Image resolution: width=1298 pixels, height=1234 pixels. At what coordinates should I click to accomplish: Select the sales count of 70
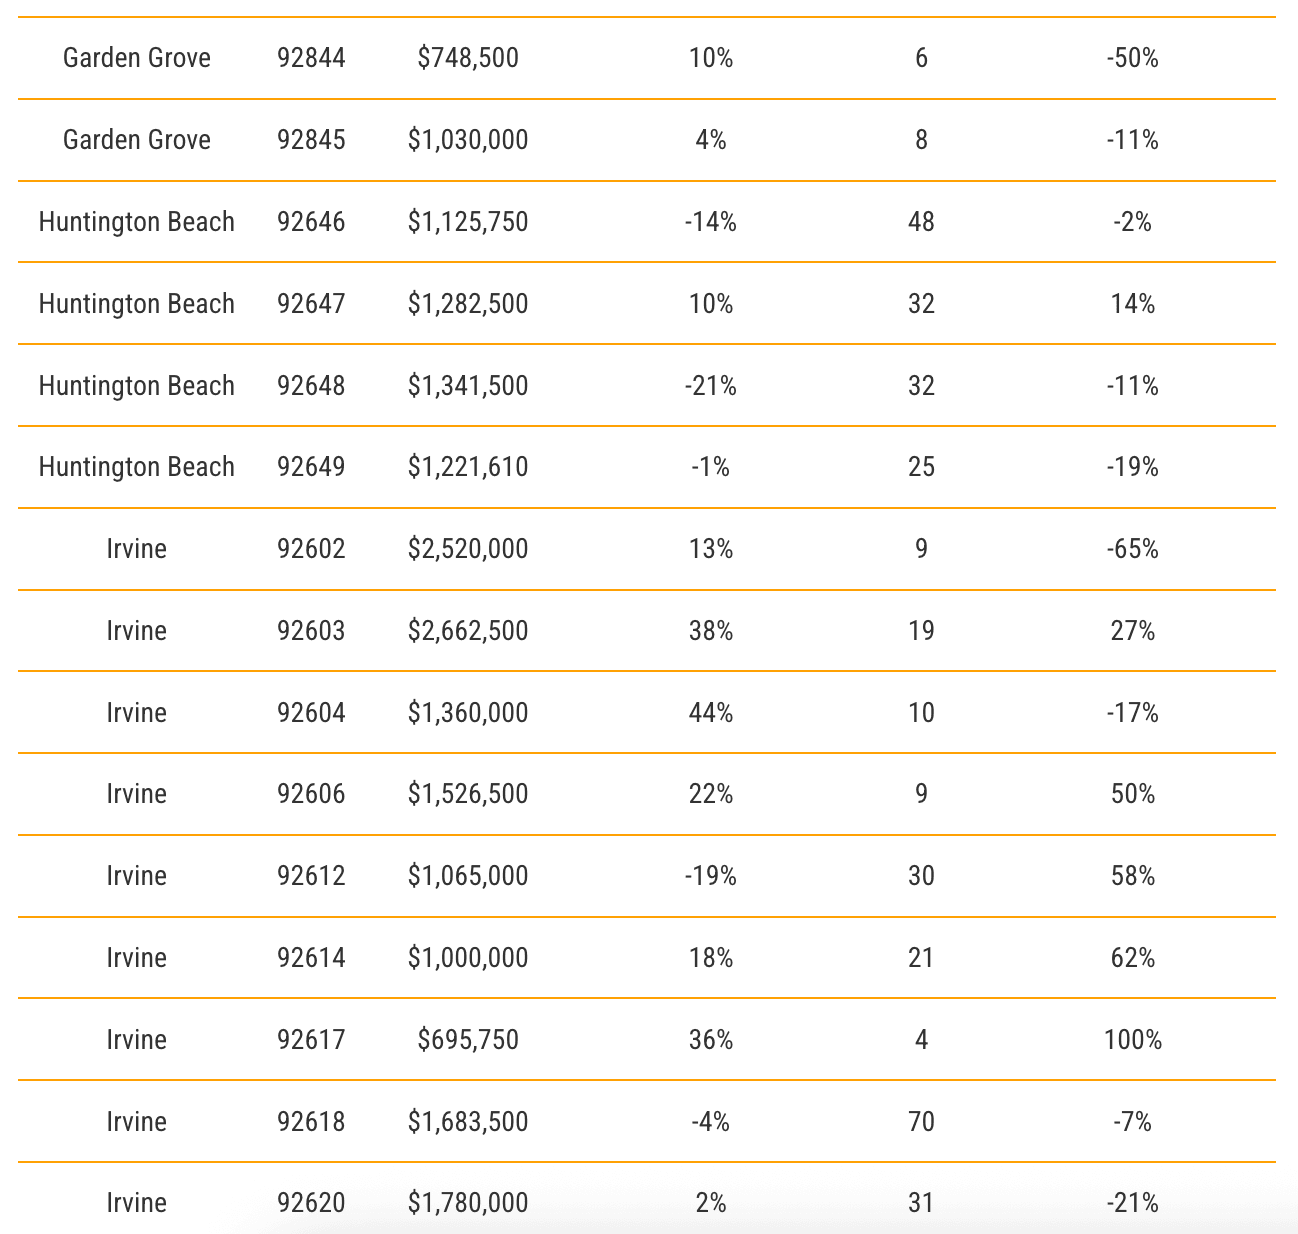(x=921, y=1122)
